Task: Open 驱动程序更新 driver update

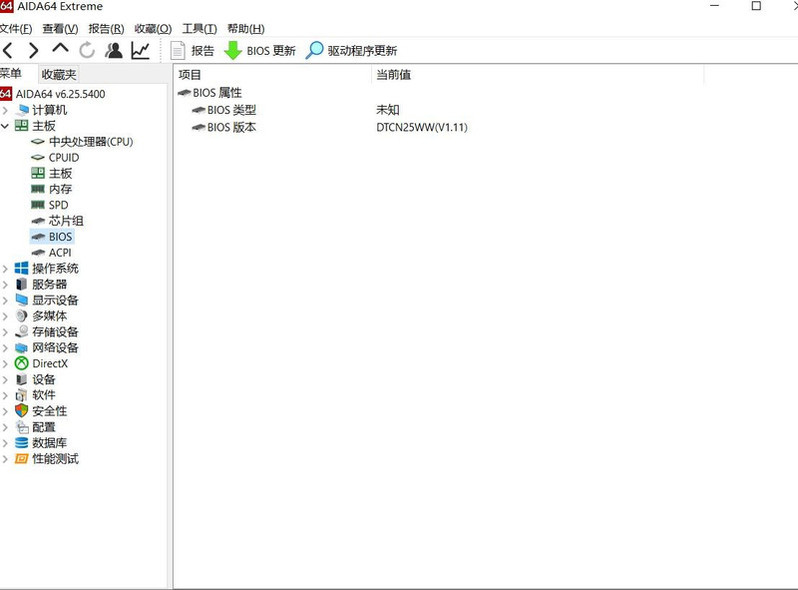Action: [352, 50]
